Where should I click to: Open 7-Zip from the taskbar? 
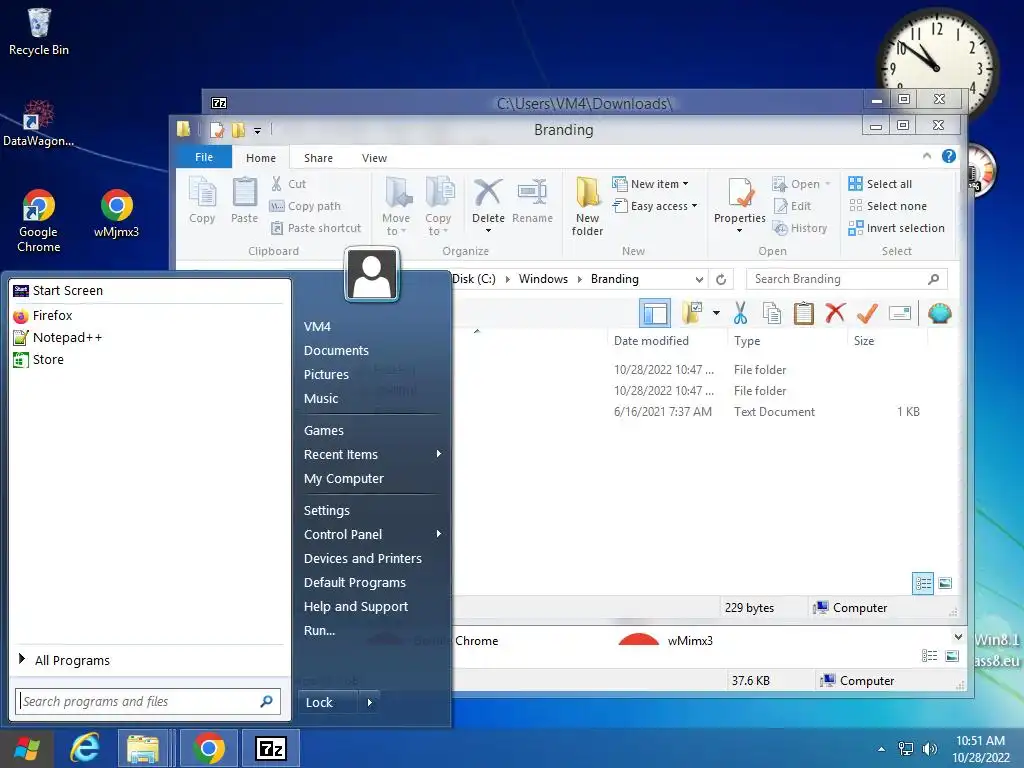[271, 748]
